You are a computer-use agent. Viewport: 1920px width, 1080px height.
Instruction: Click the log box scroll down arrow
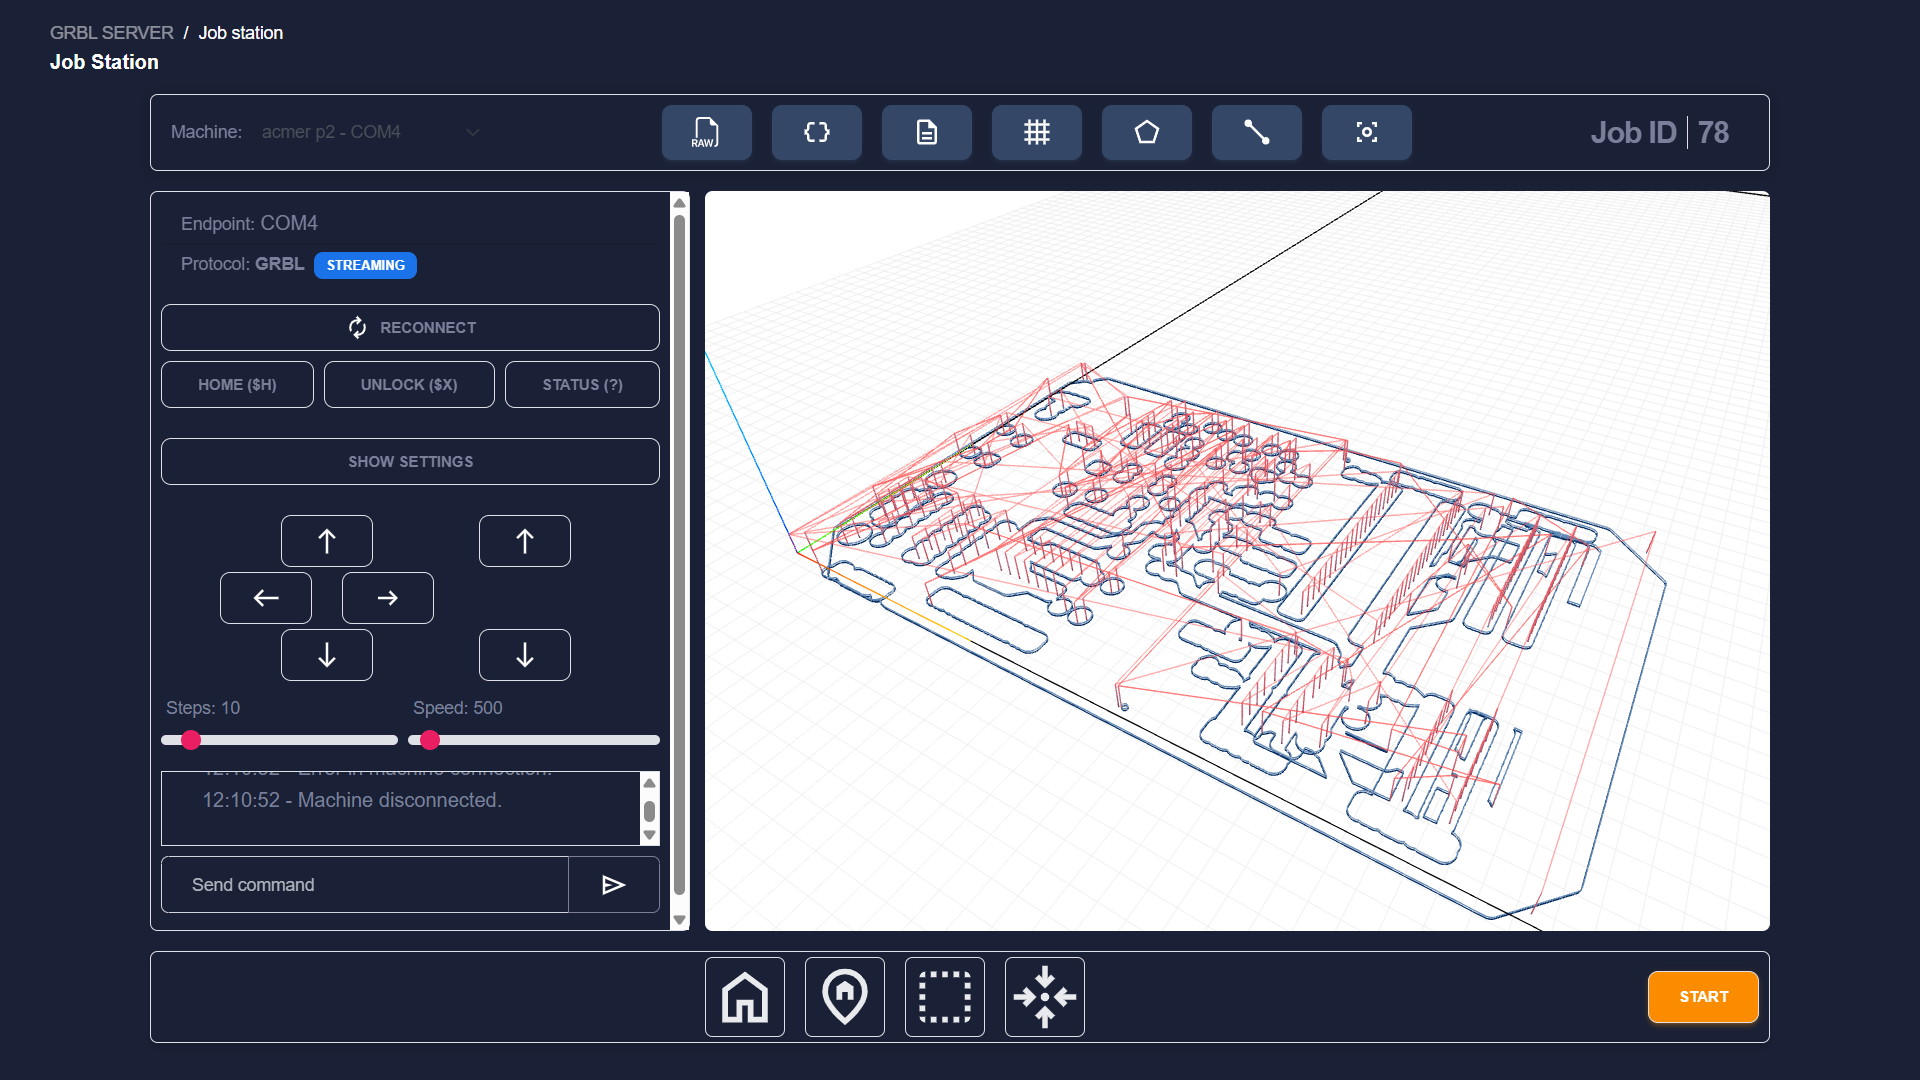click(650, 835)
